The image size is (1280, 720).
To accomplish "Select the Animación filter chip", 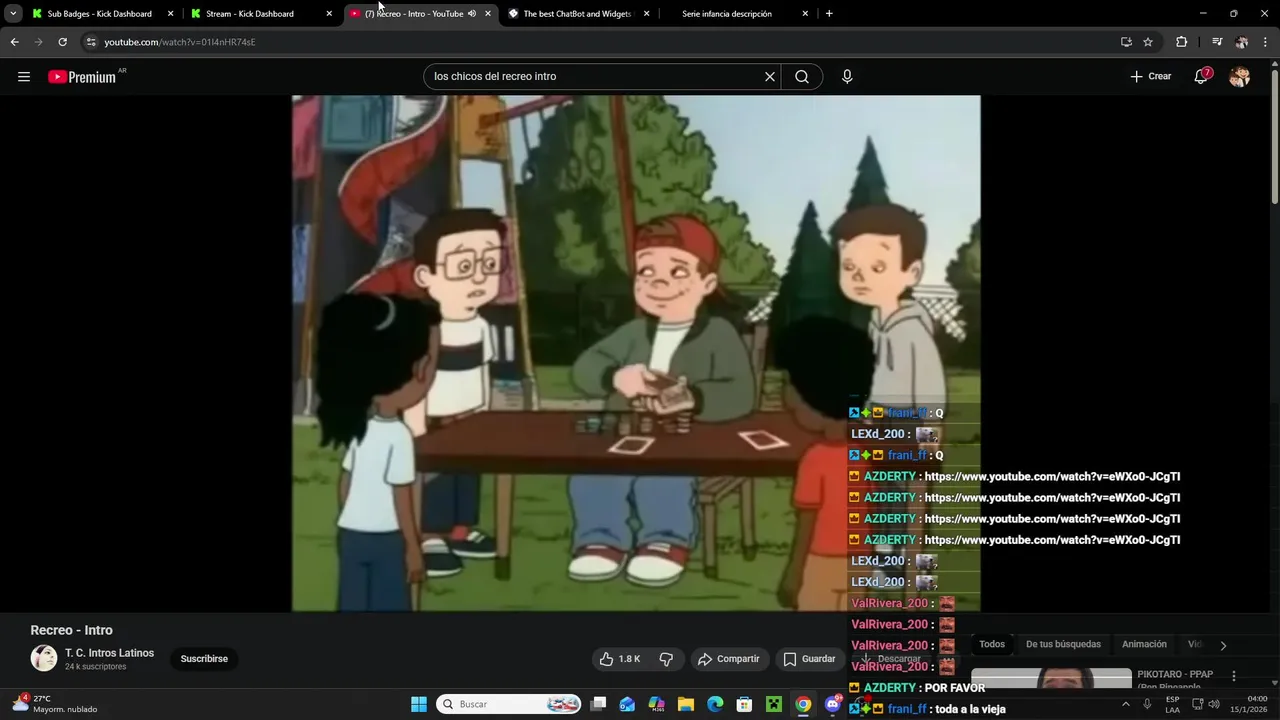I will tap(1144, 645).
